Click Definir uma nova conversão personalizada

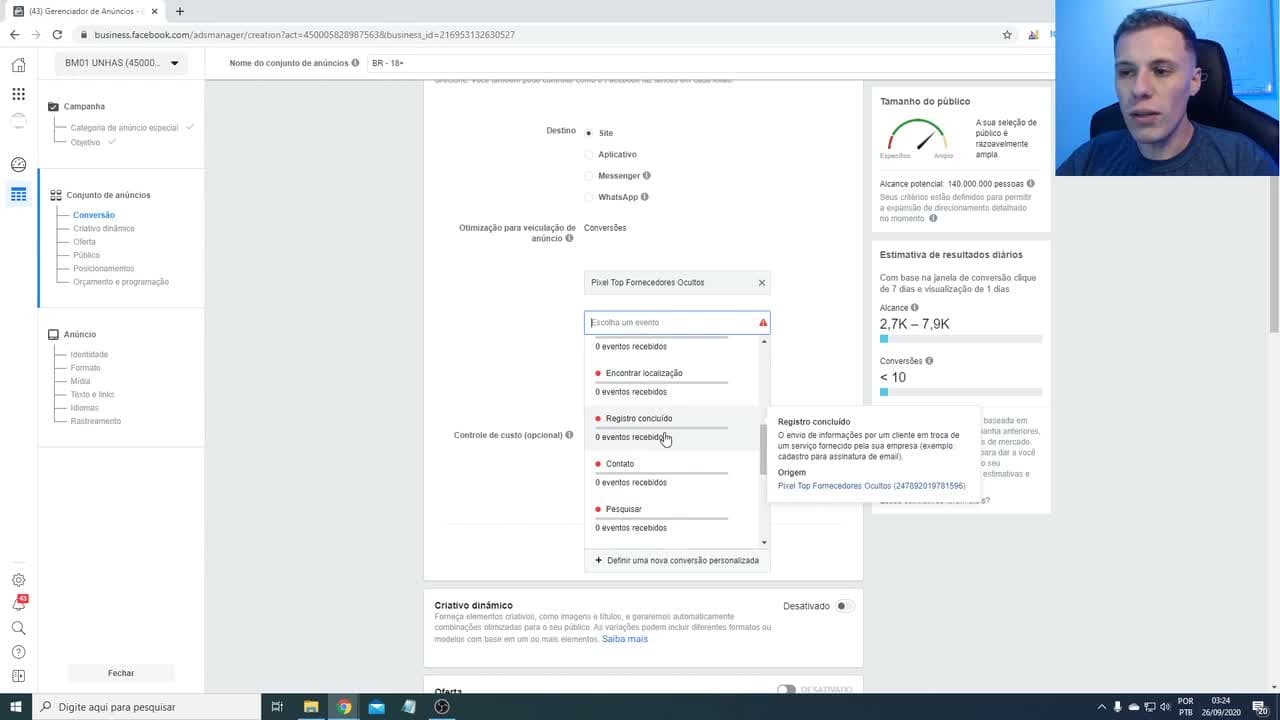click(677, 561)
